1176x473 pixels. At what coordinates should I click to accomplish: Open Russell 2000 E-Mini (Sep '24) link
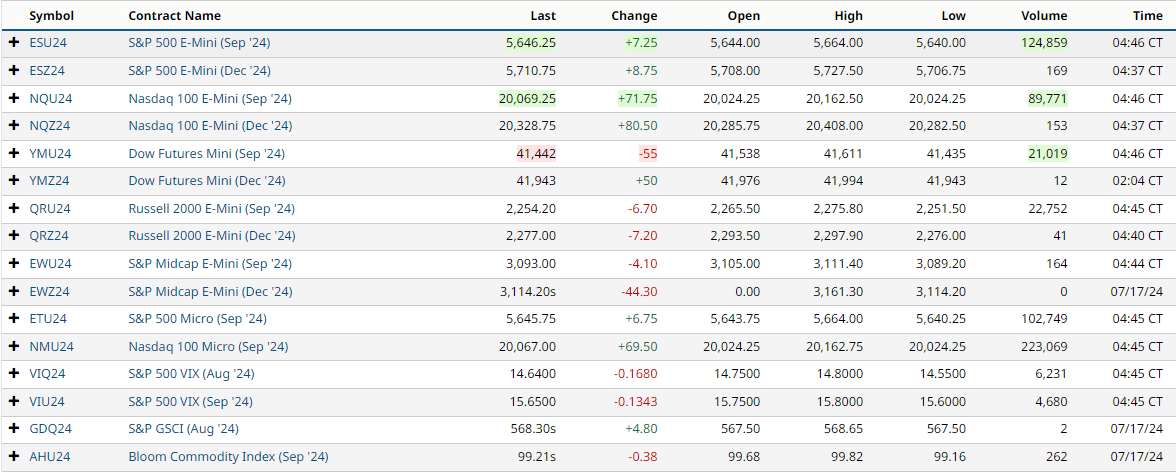[211, 208]
